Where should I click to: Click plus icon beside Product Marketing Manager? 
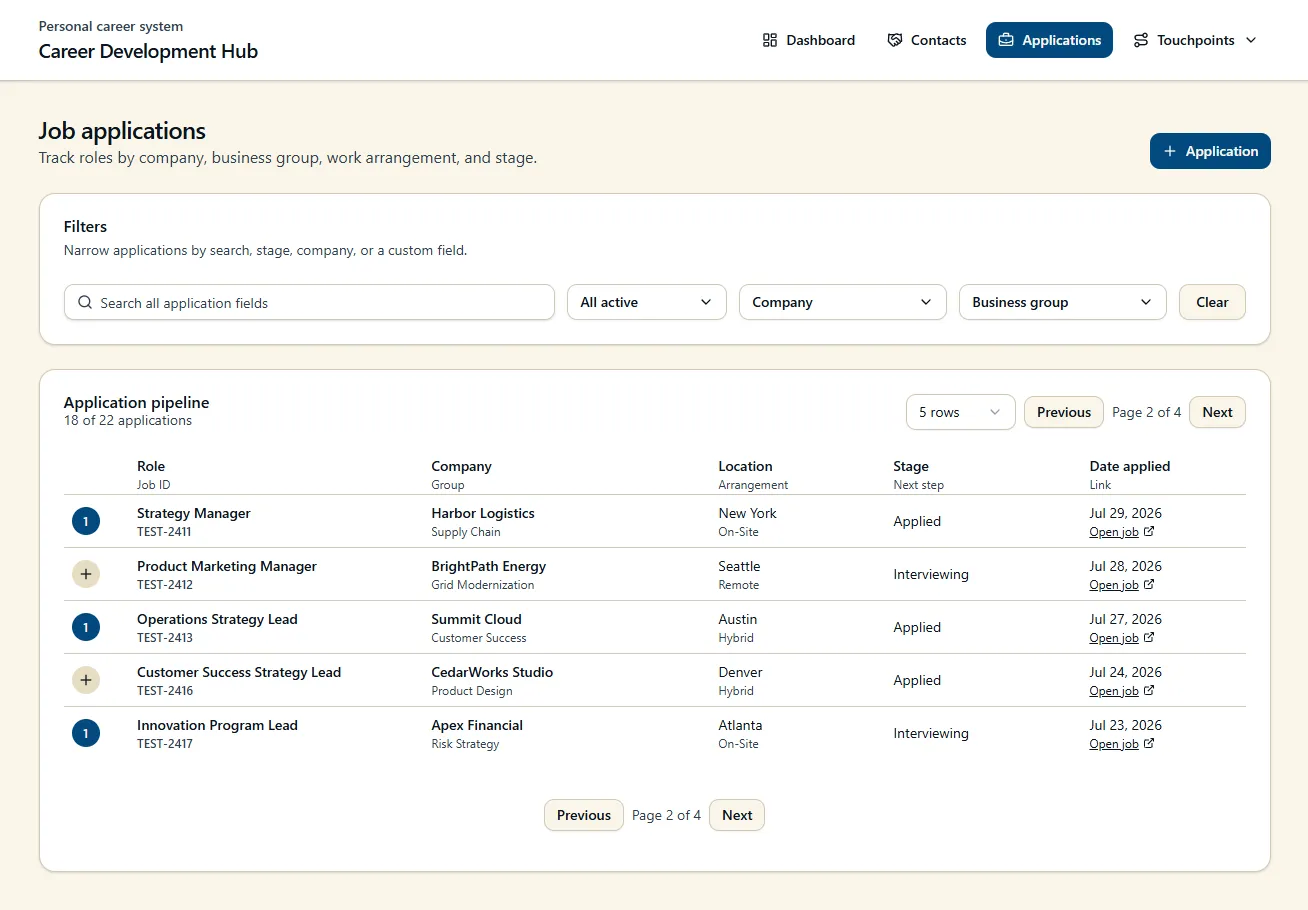click(86, 574)
